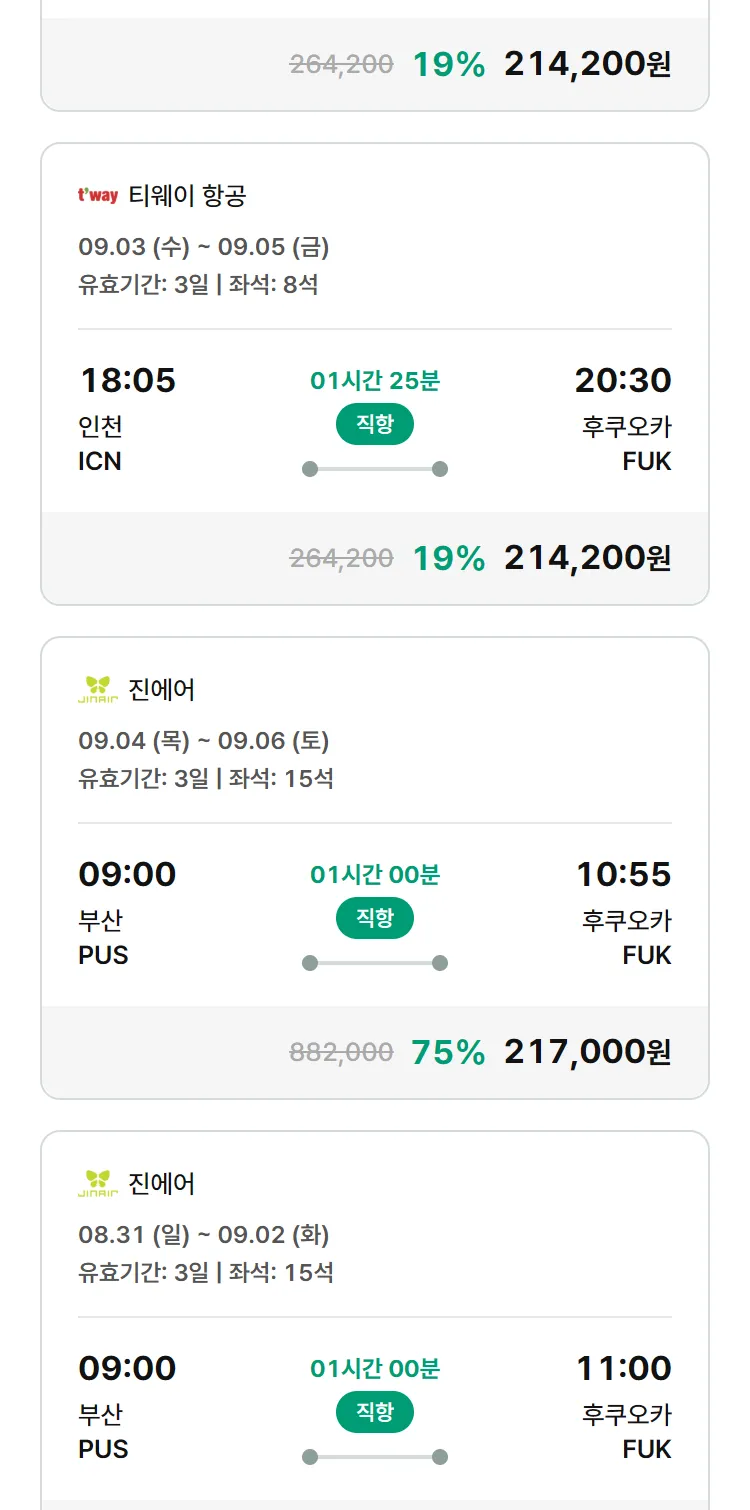Image resolution: width=750 pixels, height=1510 pixels.
Task: Tap 직항 badge on the 18:05 Incheon flight
Action: coord(375,425)
